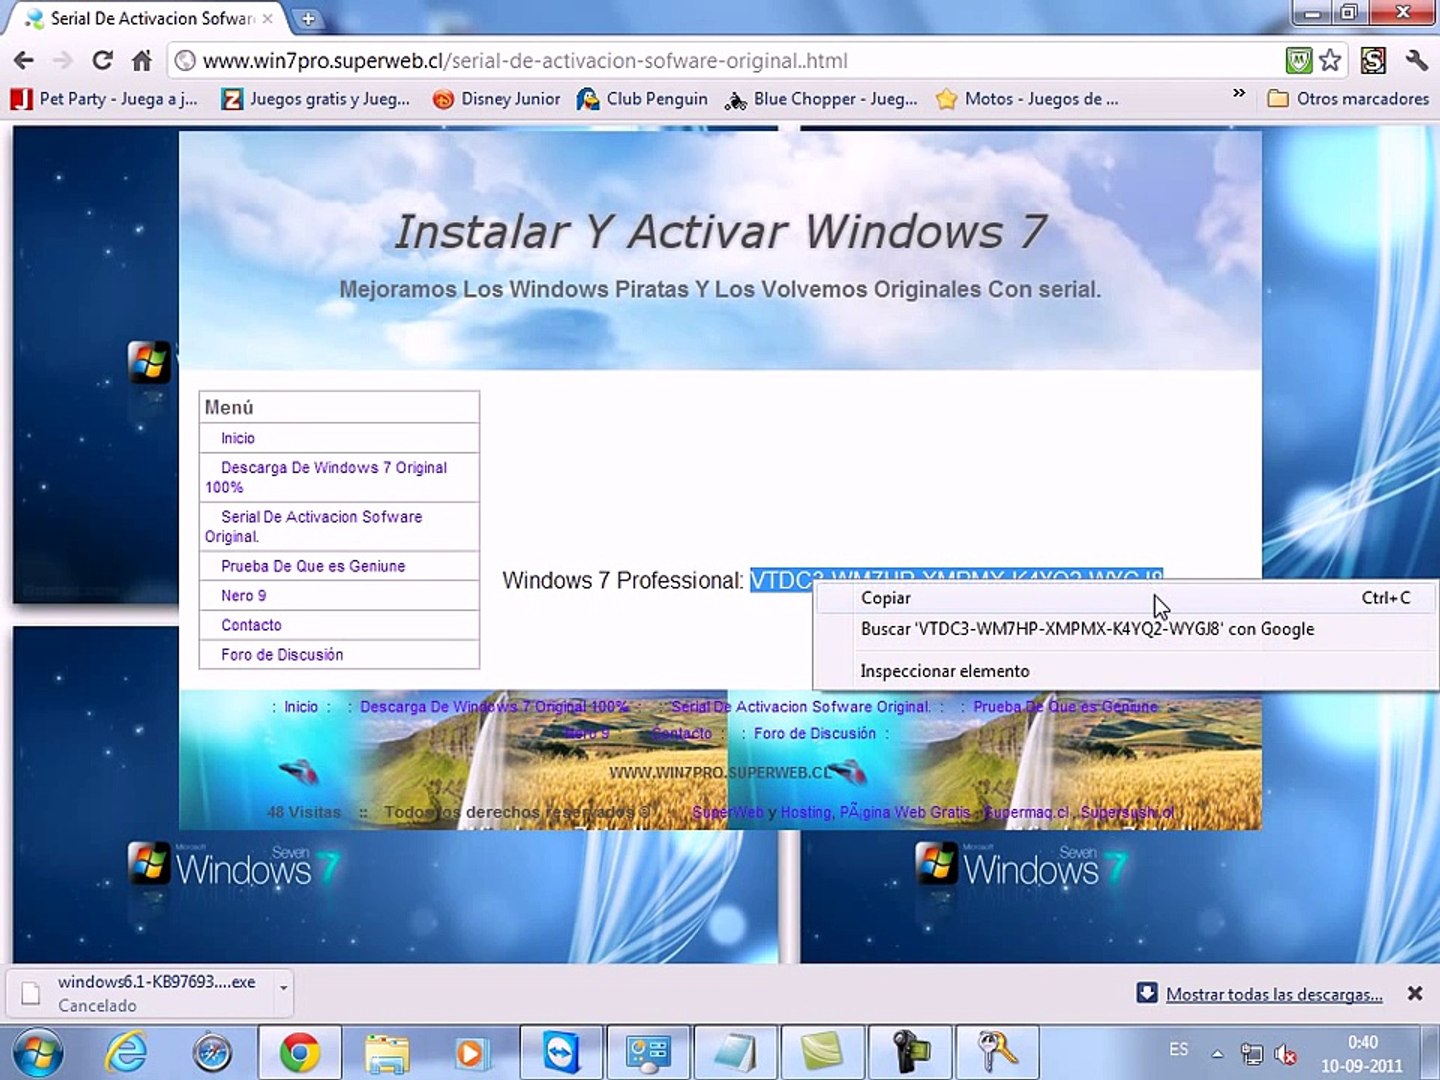Viewport: 1440px width, 1080px height.
Task: Click the green notebook taskbar icon
Action: 823,1053
